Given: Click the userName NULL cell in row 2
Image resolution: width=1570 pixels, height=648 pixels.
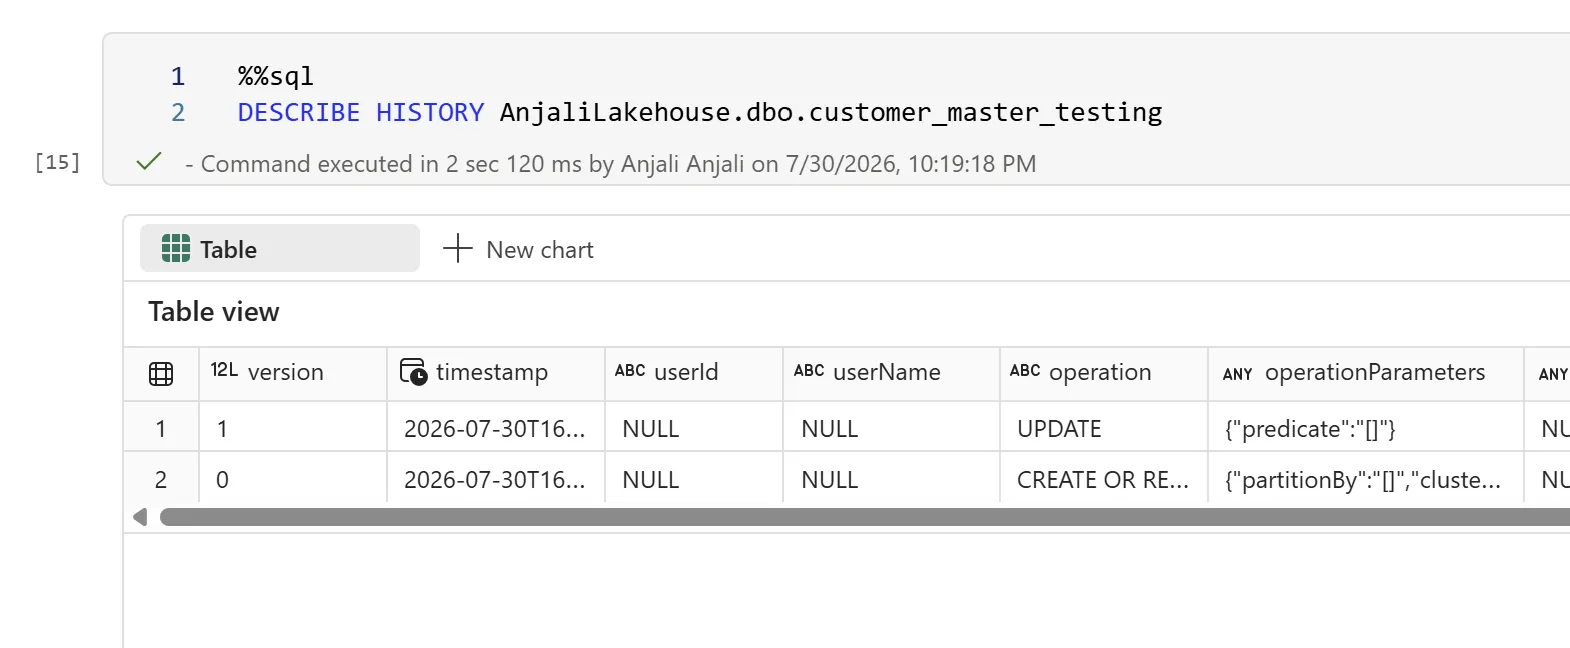Looking at the screenshot, I should 891,479.
